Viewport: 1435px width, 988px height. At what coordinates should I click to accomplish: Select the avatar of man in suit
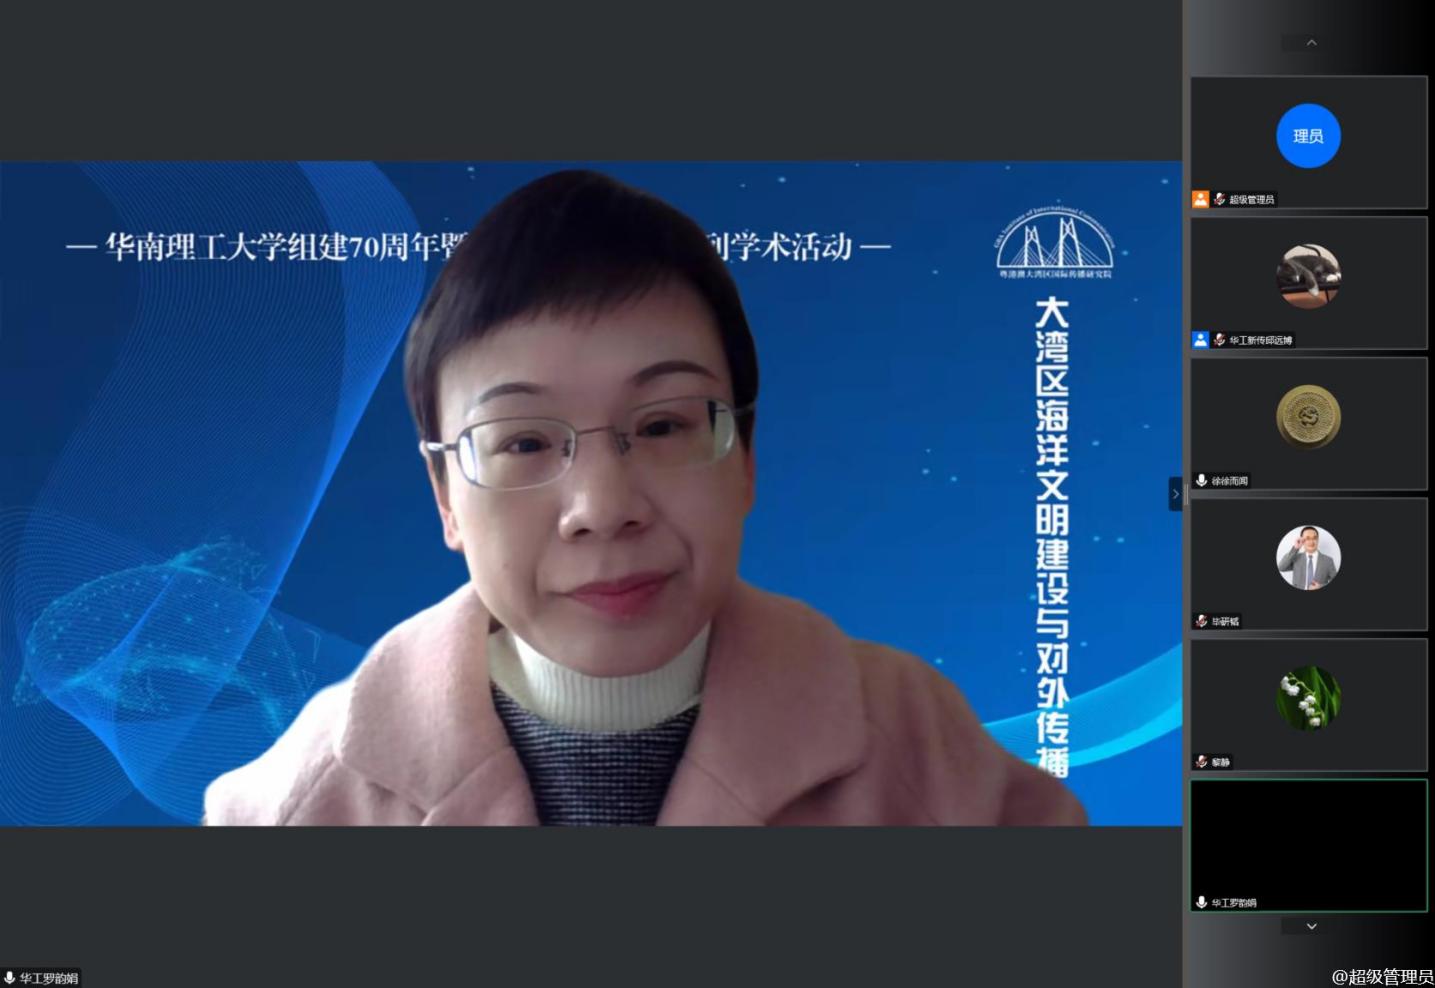(x=1308, y=557)
